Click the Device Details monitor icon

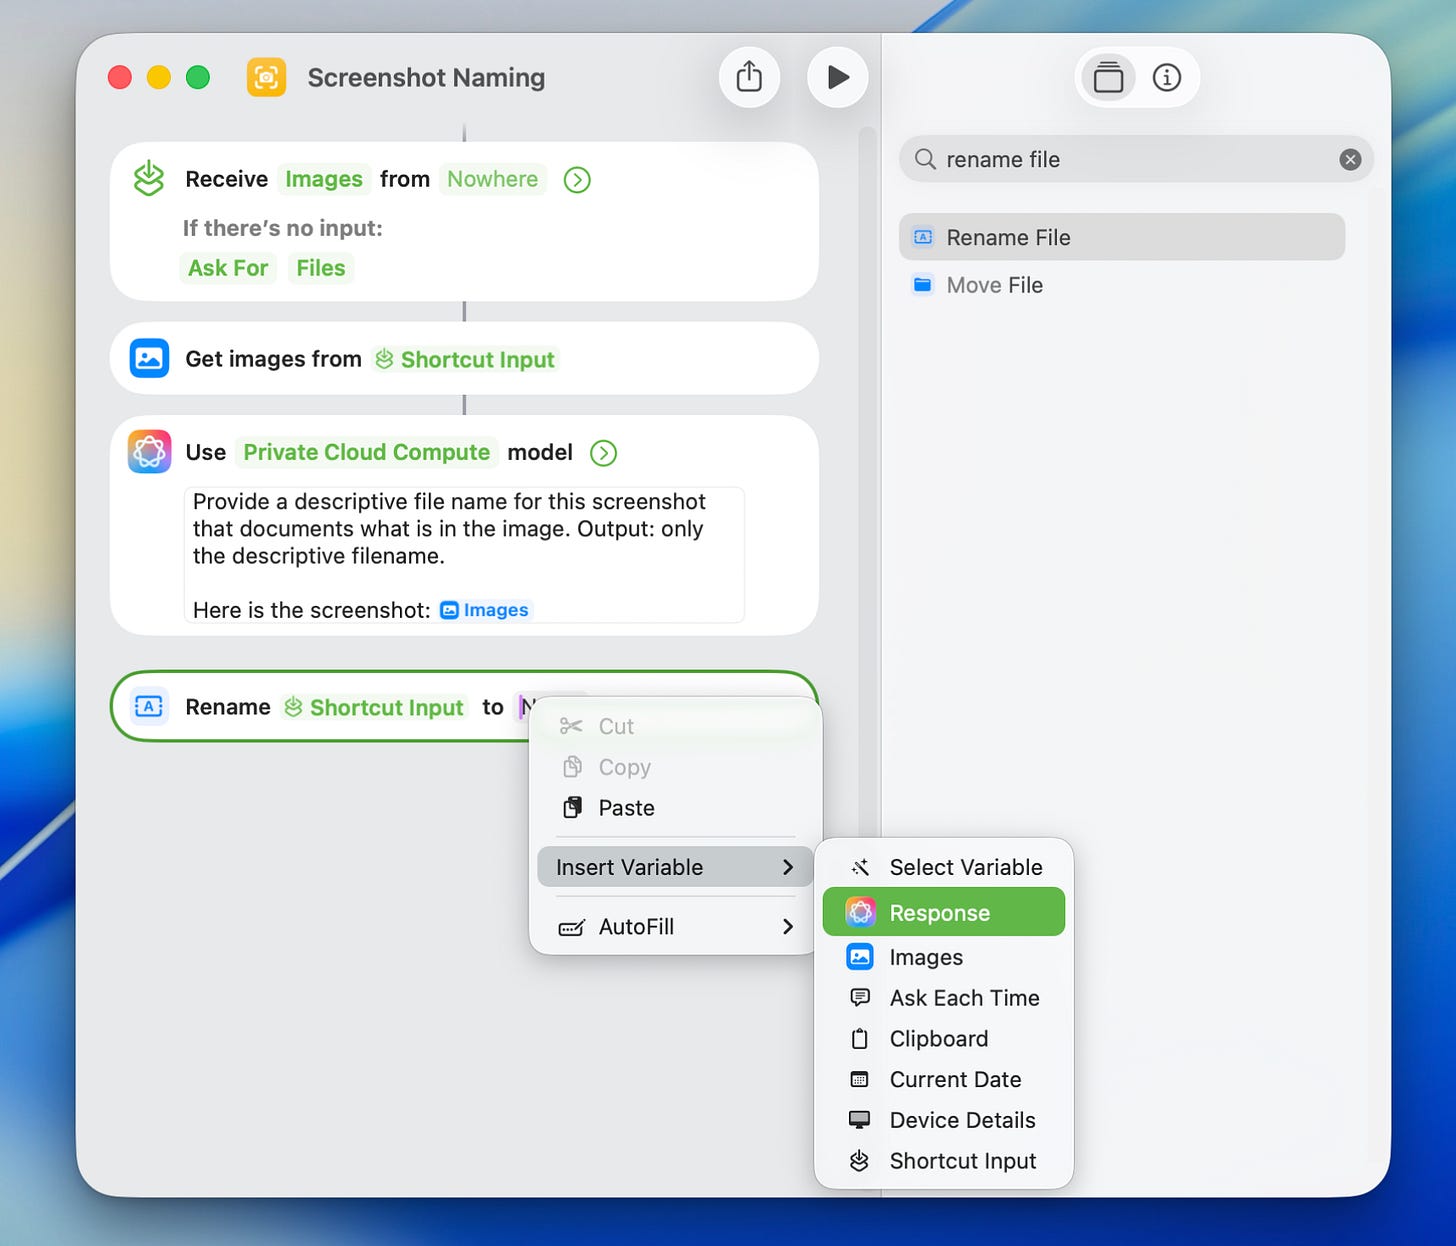[x=860, y=1120]
